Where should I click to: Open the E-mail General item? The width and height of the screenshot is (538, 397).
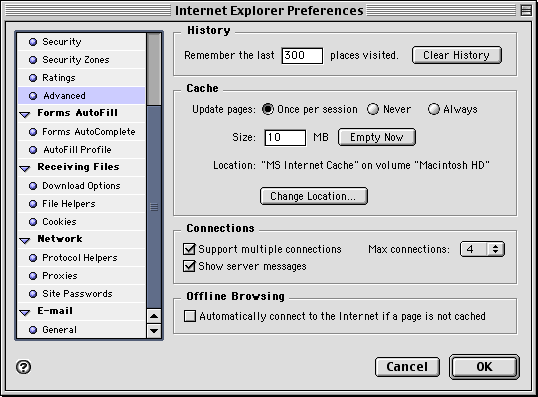point(82,330)
